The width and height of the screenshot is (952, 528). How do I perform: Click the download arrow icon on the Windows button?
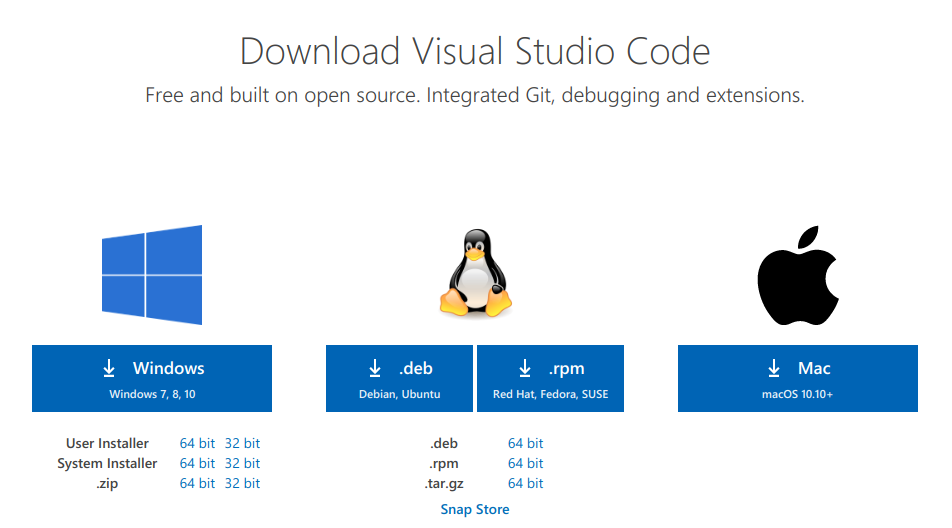(109, 368)
